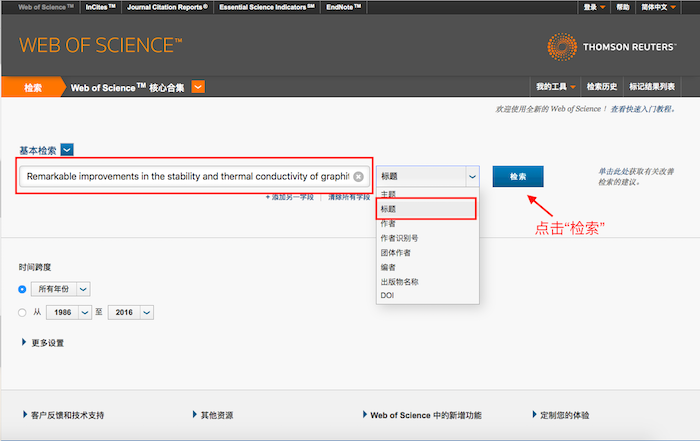Switch to the InCites top tab

(x=100, y=7)
